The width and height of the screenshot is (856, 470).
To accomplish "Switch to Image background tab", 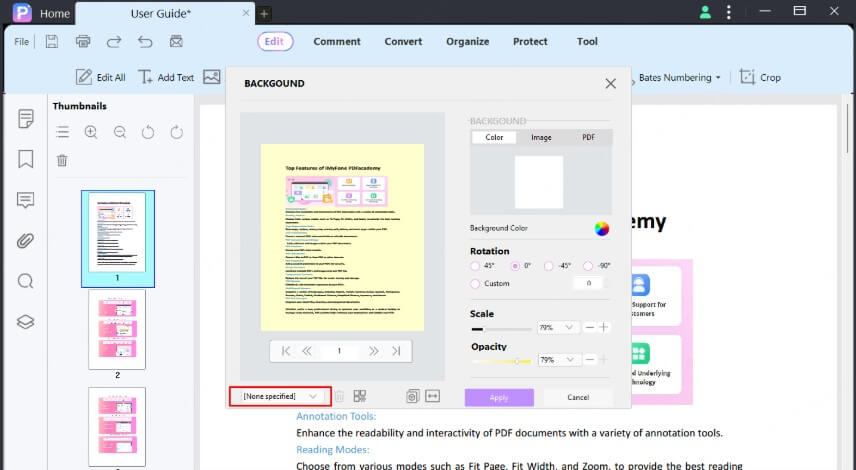I will [x=541, y=138].
